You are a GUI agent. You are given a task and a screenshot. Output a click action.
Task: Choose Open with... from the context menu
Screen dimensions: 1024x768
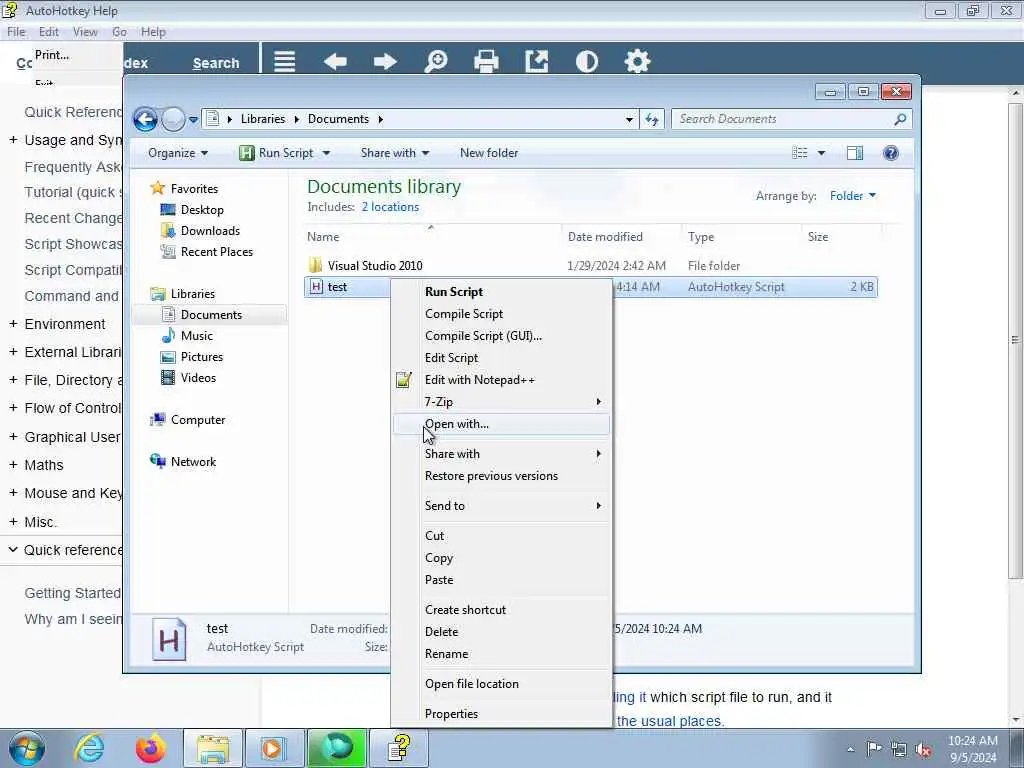[502, 424]
